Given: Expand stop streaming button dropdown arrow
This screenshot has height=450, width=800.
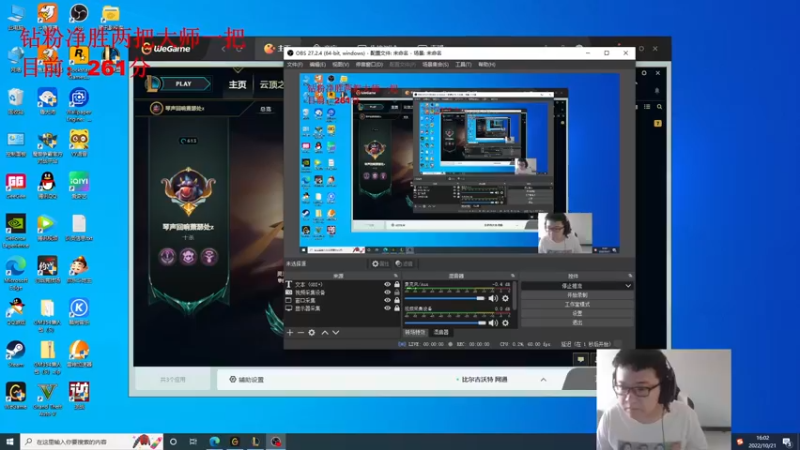Looking at the screenshot, I should (x=628, y=286).
